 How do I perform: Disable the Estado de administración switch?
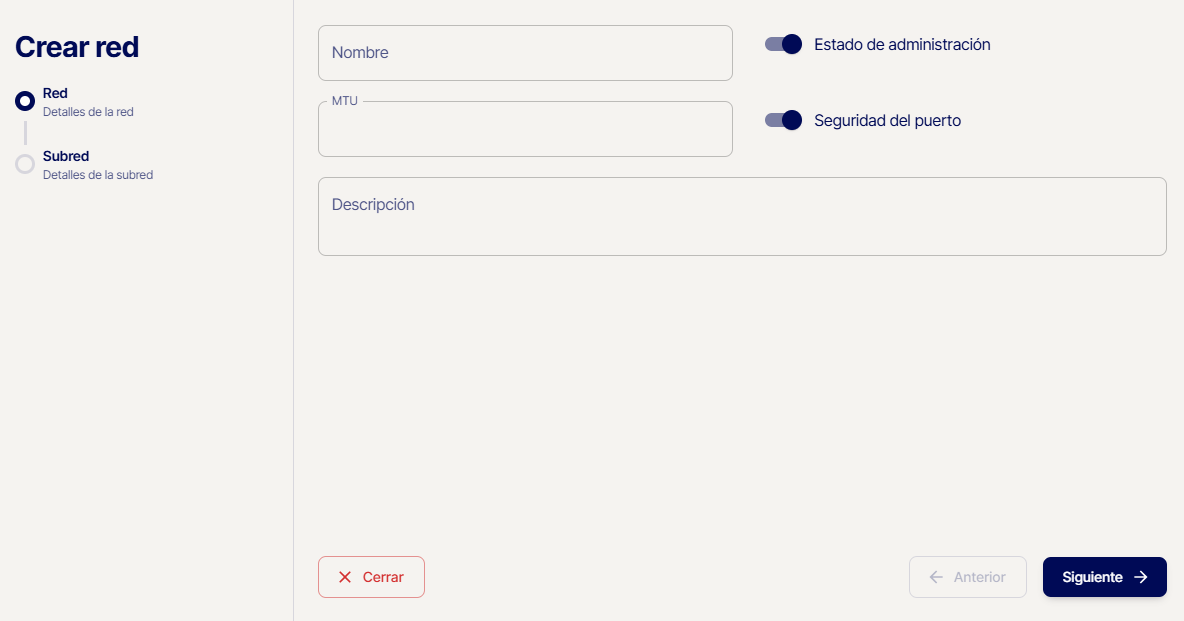pyautogui.click(x=784, y=44)
